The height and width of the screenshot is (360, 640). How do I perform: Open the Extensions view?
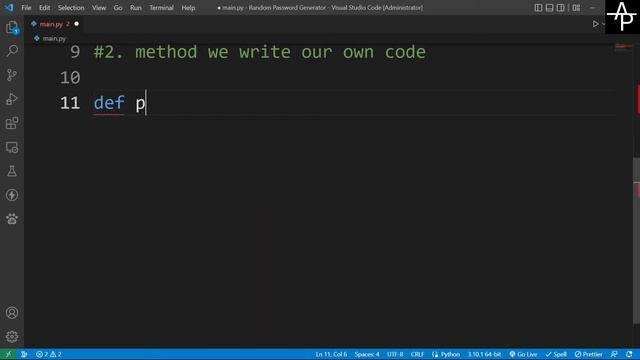click(x=12, y=123)
